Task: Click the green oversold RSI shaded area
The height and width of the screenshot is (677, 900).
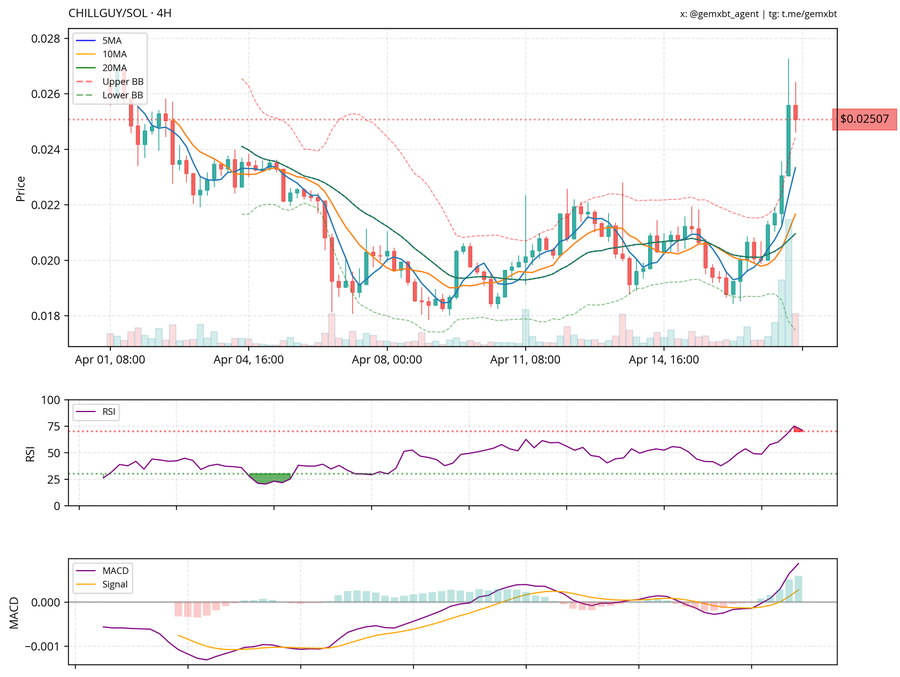Action: [268, 478]
